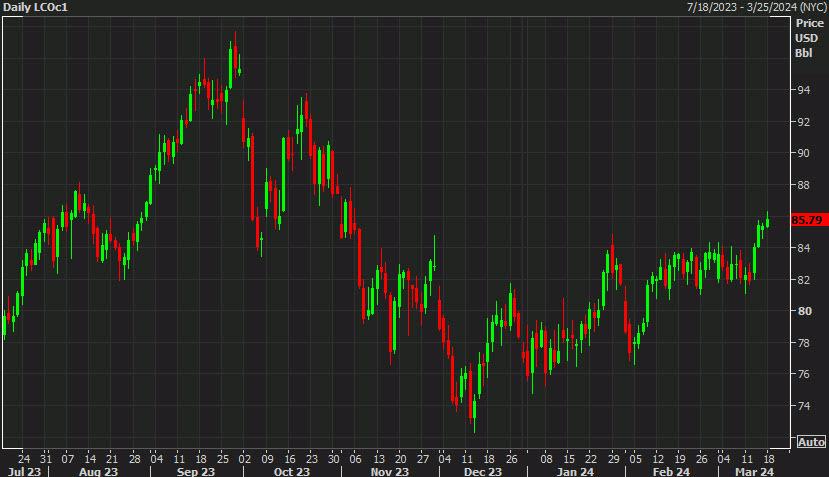Click the USD currency label
Screen dimensions: 829x477
click(x=806, y=38)
